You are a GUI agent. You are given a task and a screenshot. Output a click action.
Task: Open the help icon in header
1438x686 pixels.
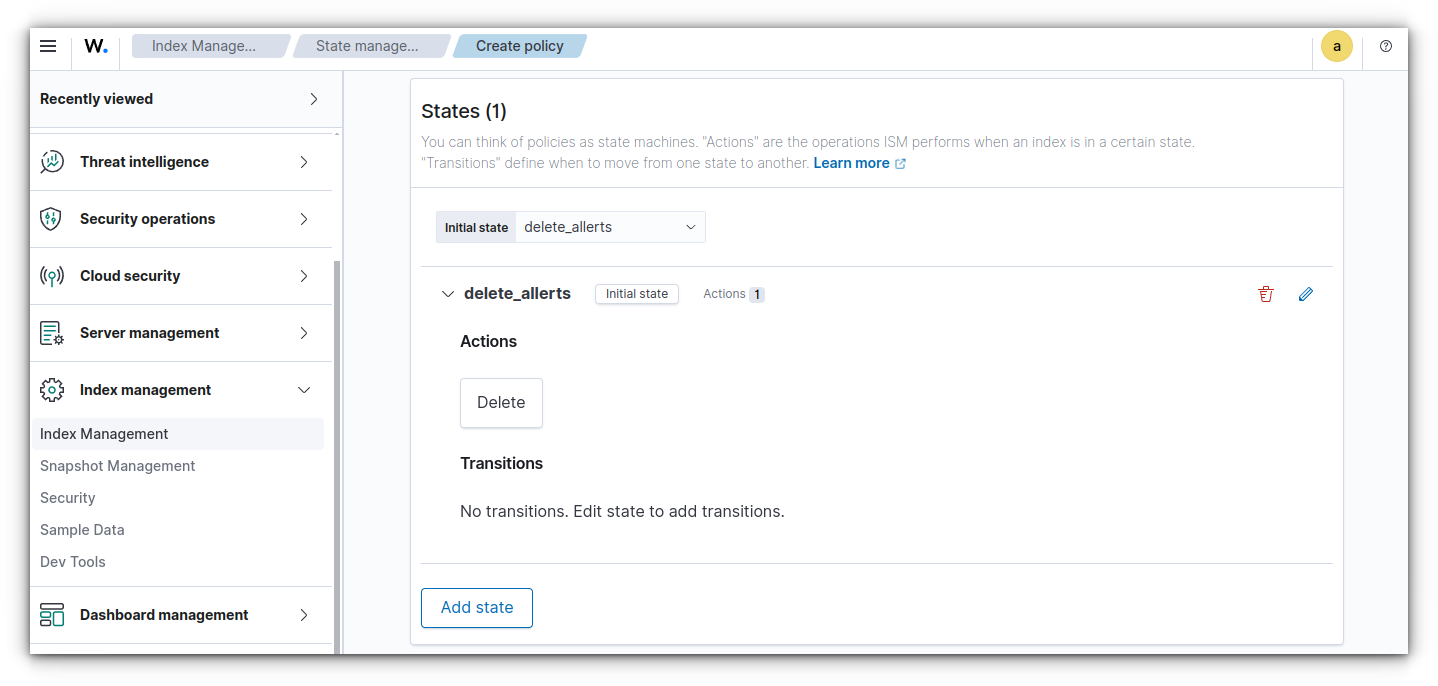1386,46
